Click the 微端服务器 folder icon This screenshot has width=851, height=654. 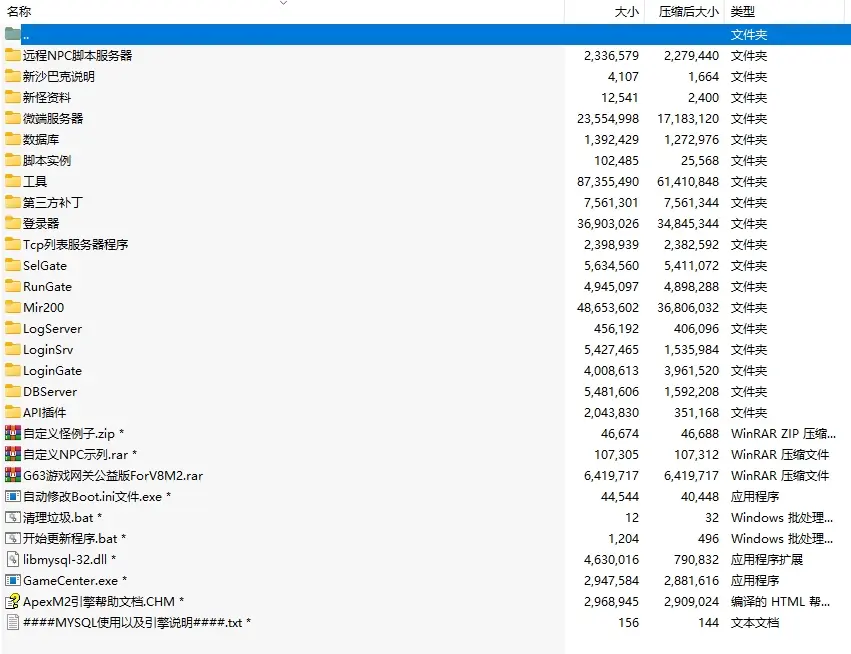click(12, 118)
